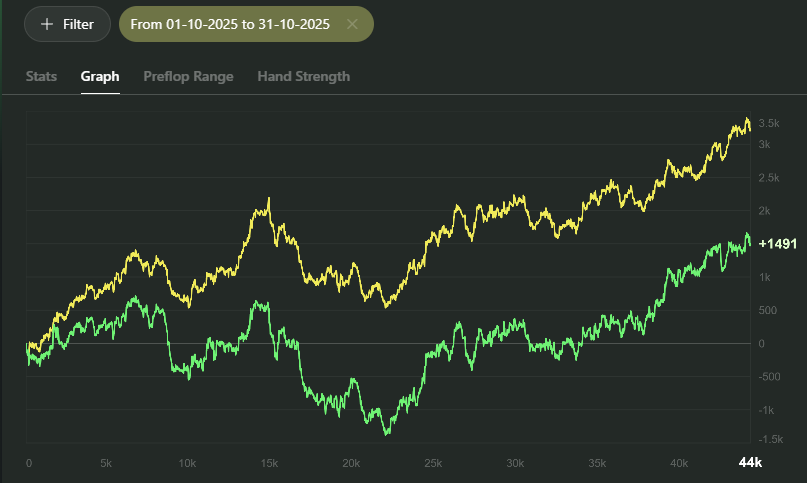Image resolution: width=807 pixels, height=483 pixels.
Task: Click the green line's lowest point near 22k
Action: coord(386,433)
